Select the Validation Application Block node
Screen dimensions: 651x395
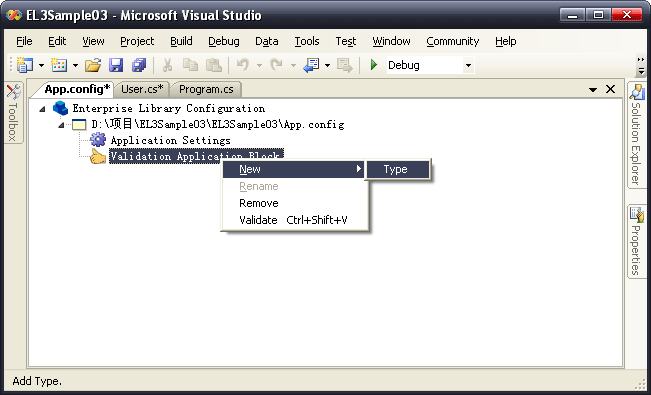click(x=196, y=156)
